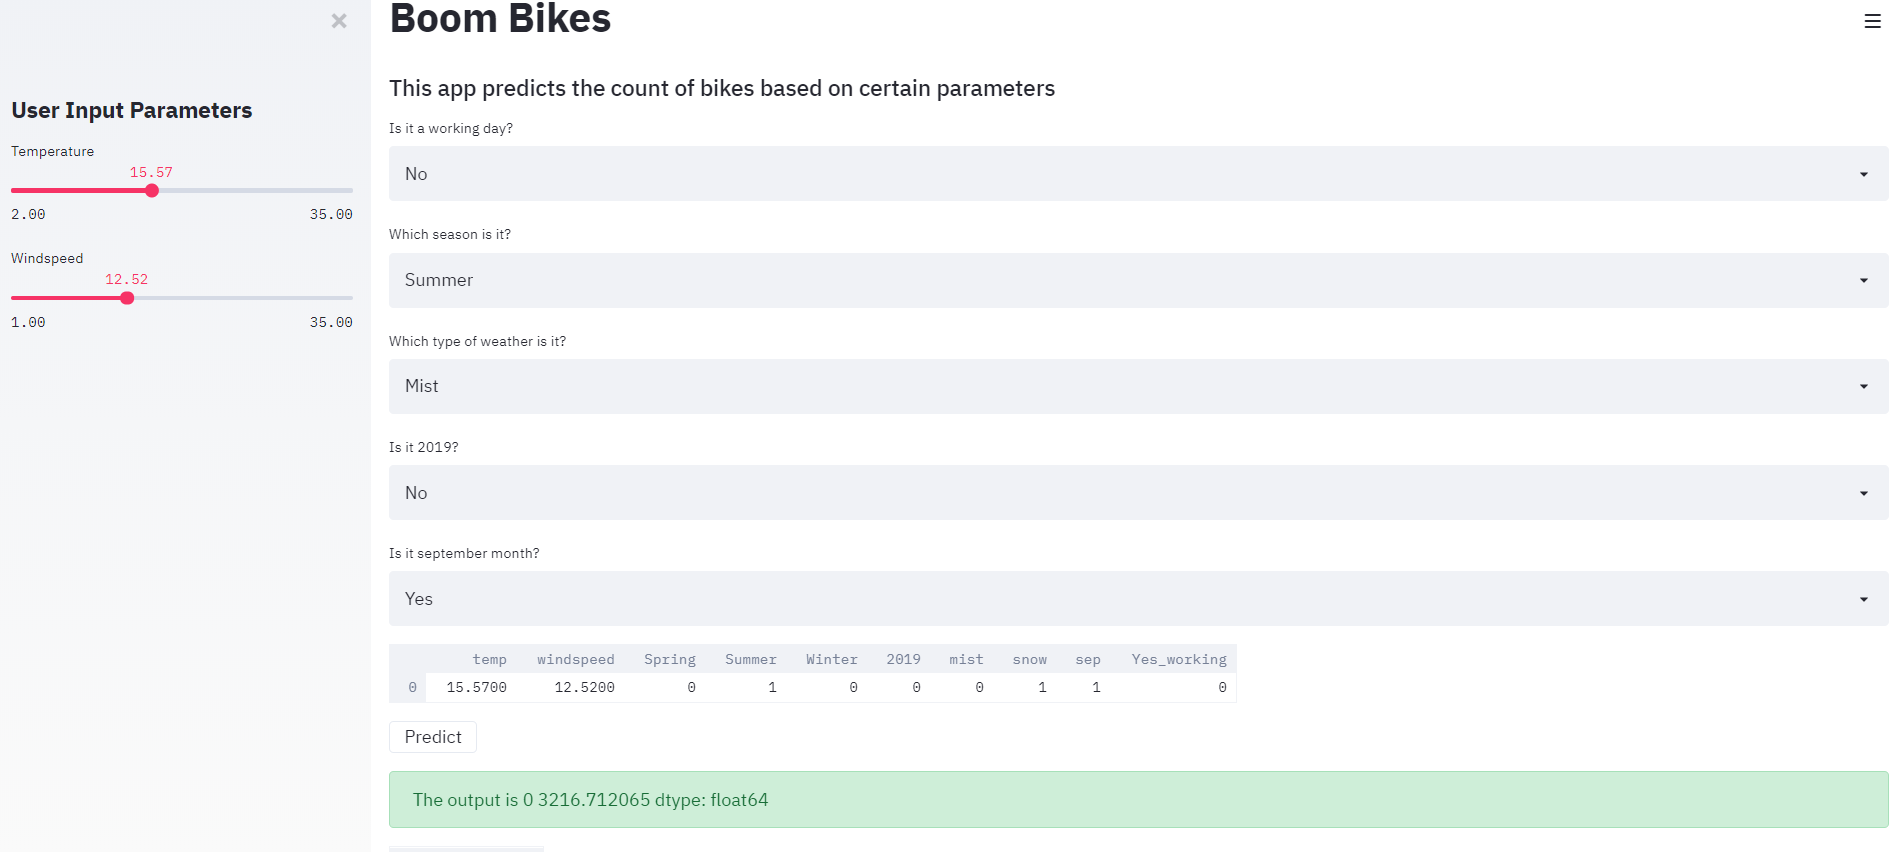Image resolution: width=1896 pixels, height=852 pixels.
Task: Select the temp value cell in the table
Action: tap(477, 687)
